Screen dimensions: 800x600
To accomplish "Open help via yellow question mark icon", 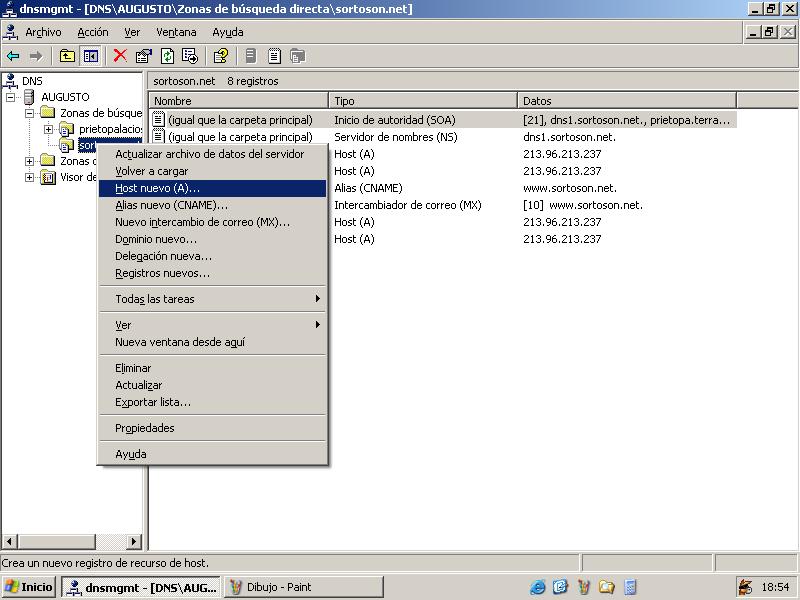I will coord(221,56).
